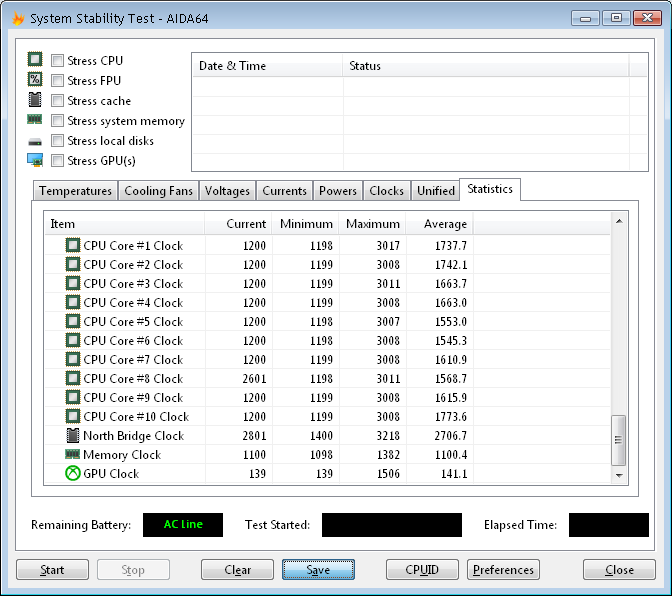Sort by the Average column header
The width and height of the screenshot is (672, 596).
[439, 224]
